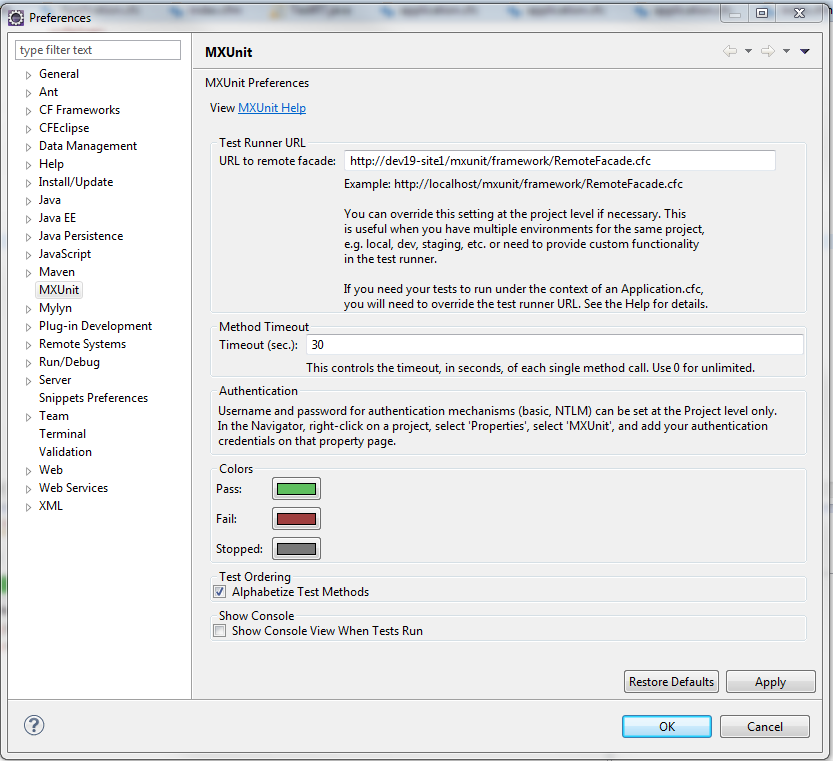
Task: Select Snippets Preferences item
Action: coord(94,398)
